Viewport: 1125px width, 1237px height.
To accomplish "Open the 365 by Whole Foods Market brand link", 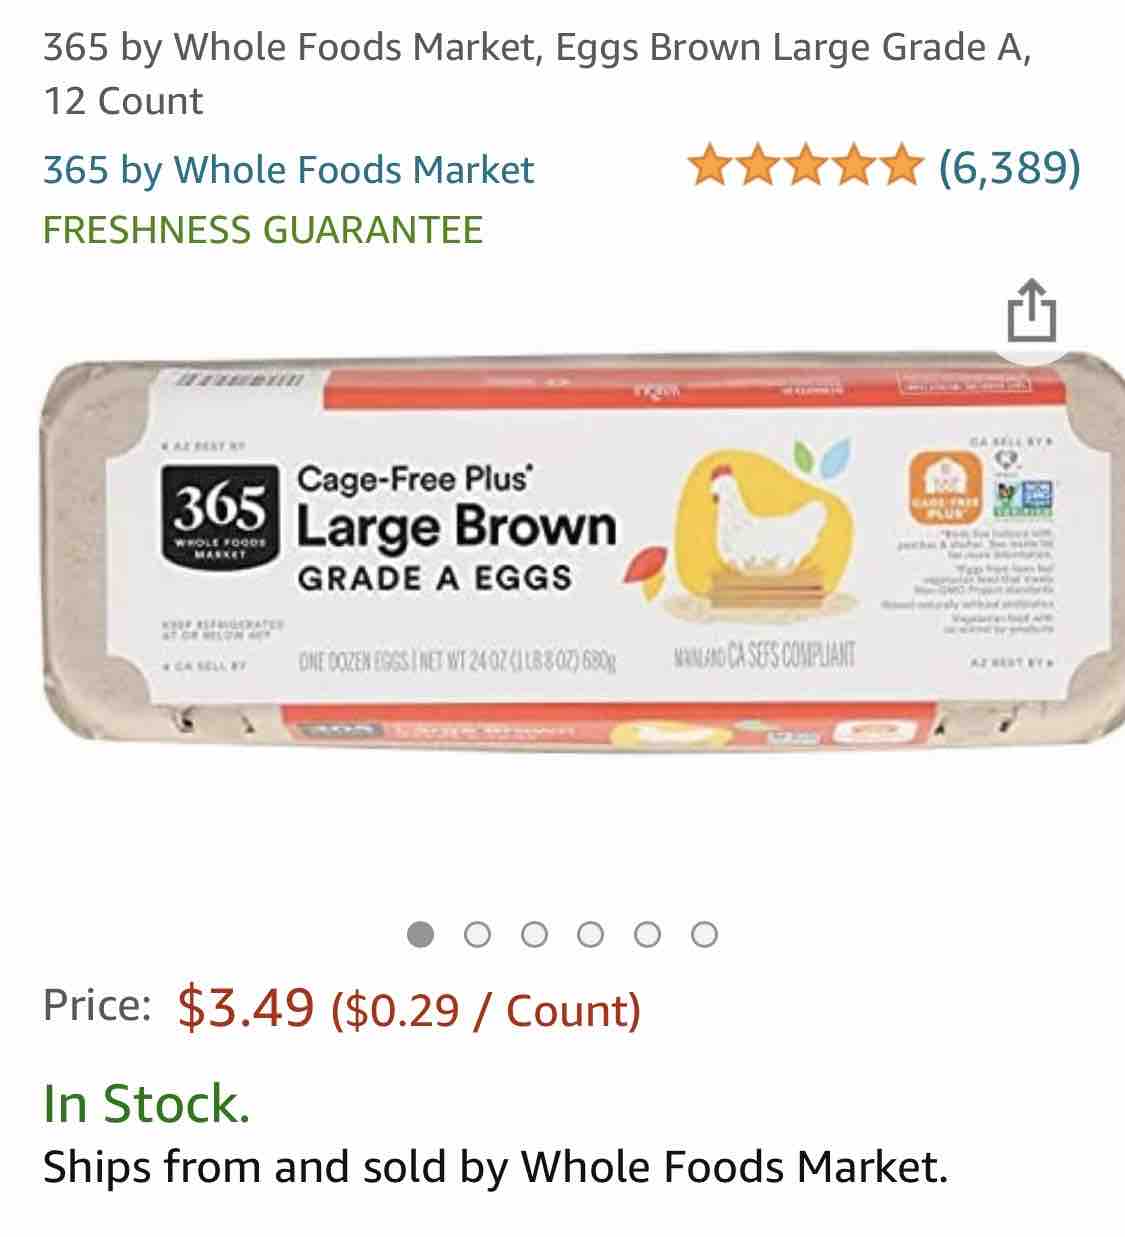I will point(288,169).
